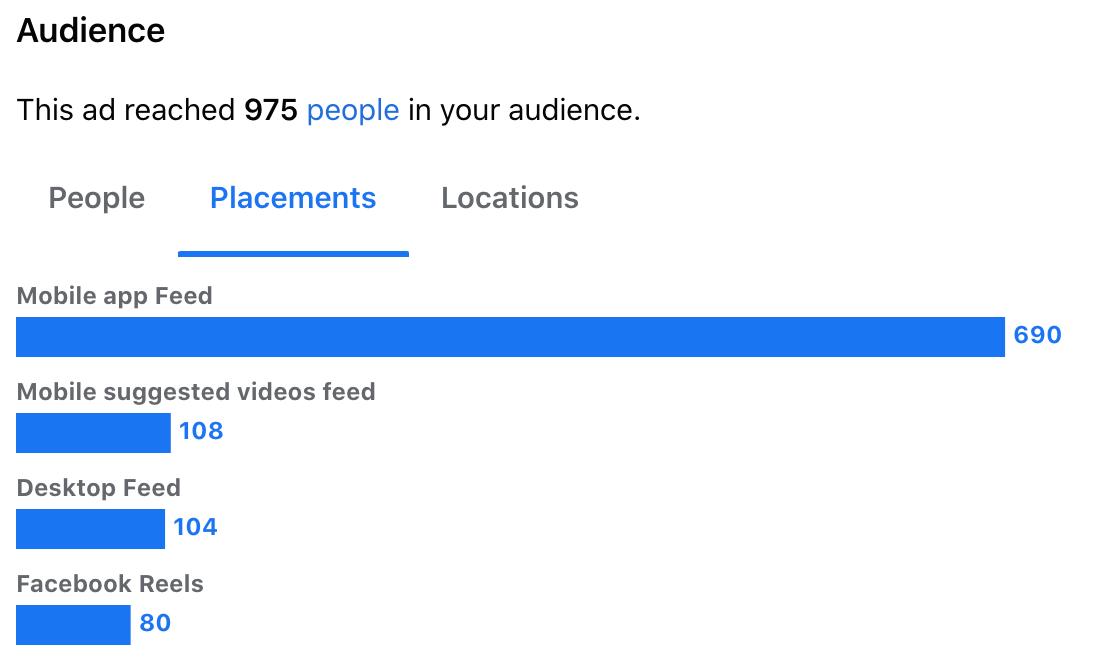Open the Locations tab
Viewport: 1110px width, 658px height.
(510, 198)
